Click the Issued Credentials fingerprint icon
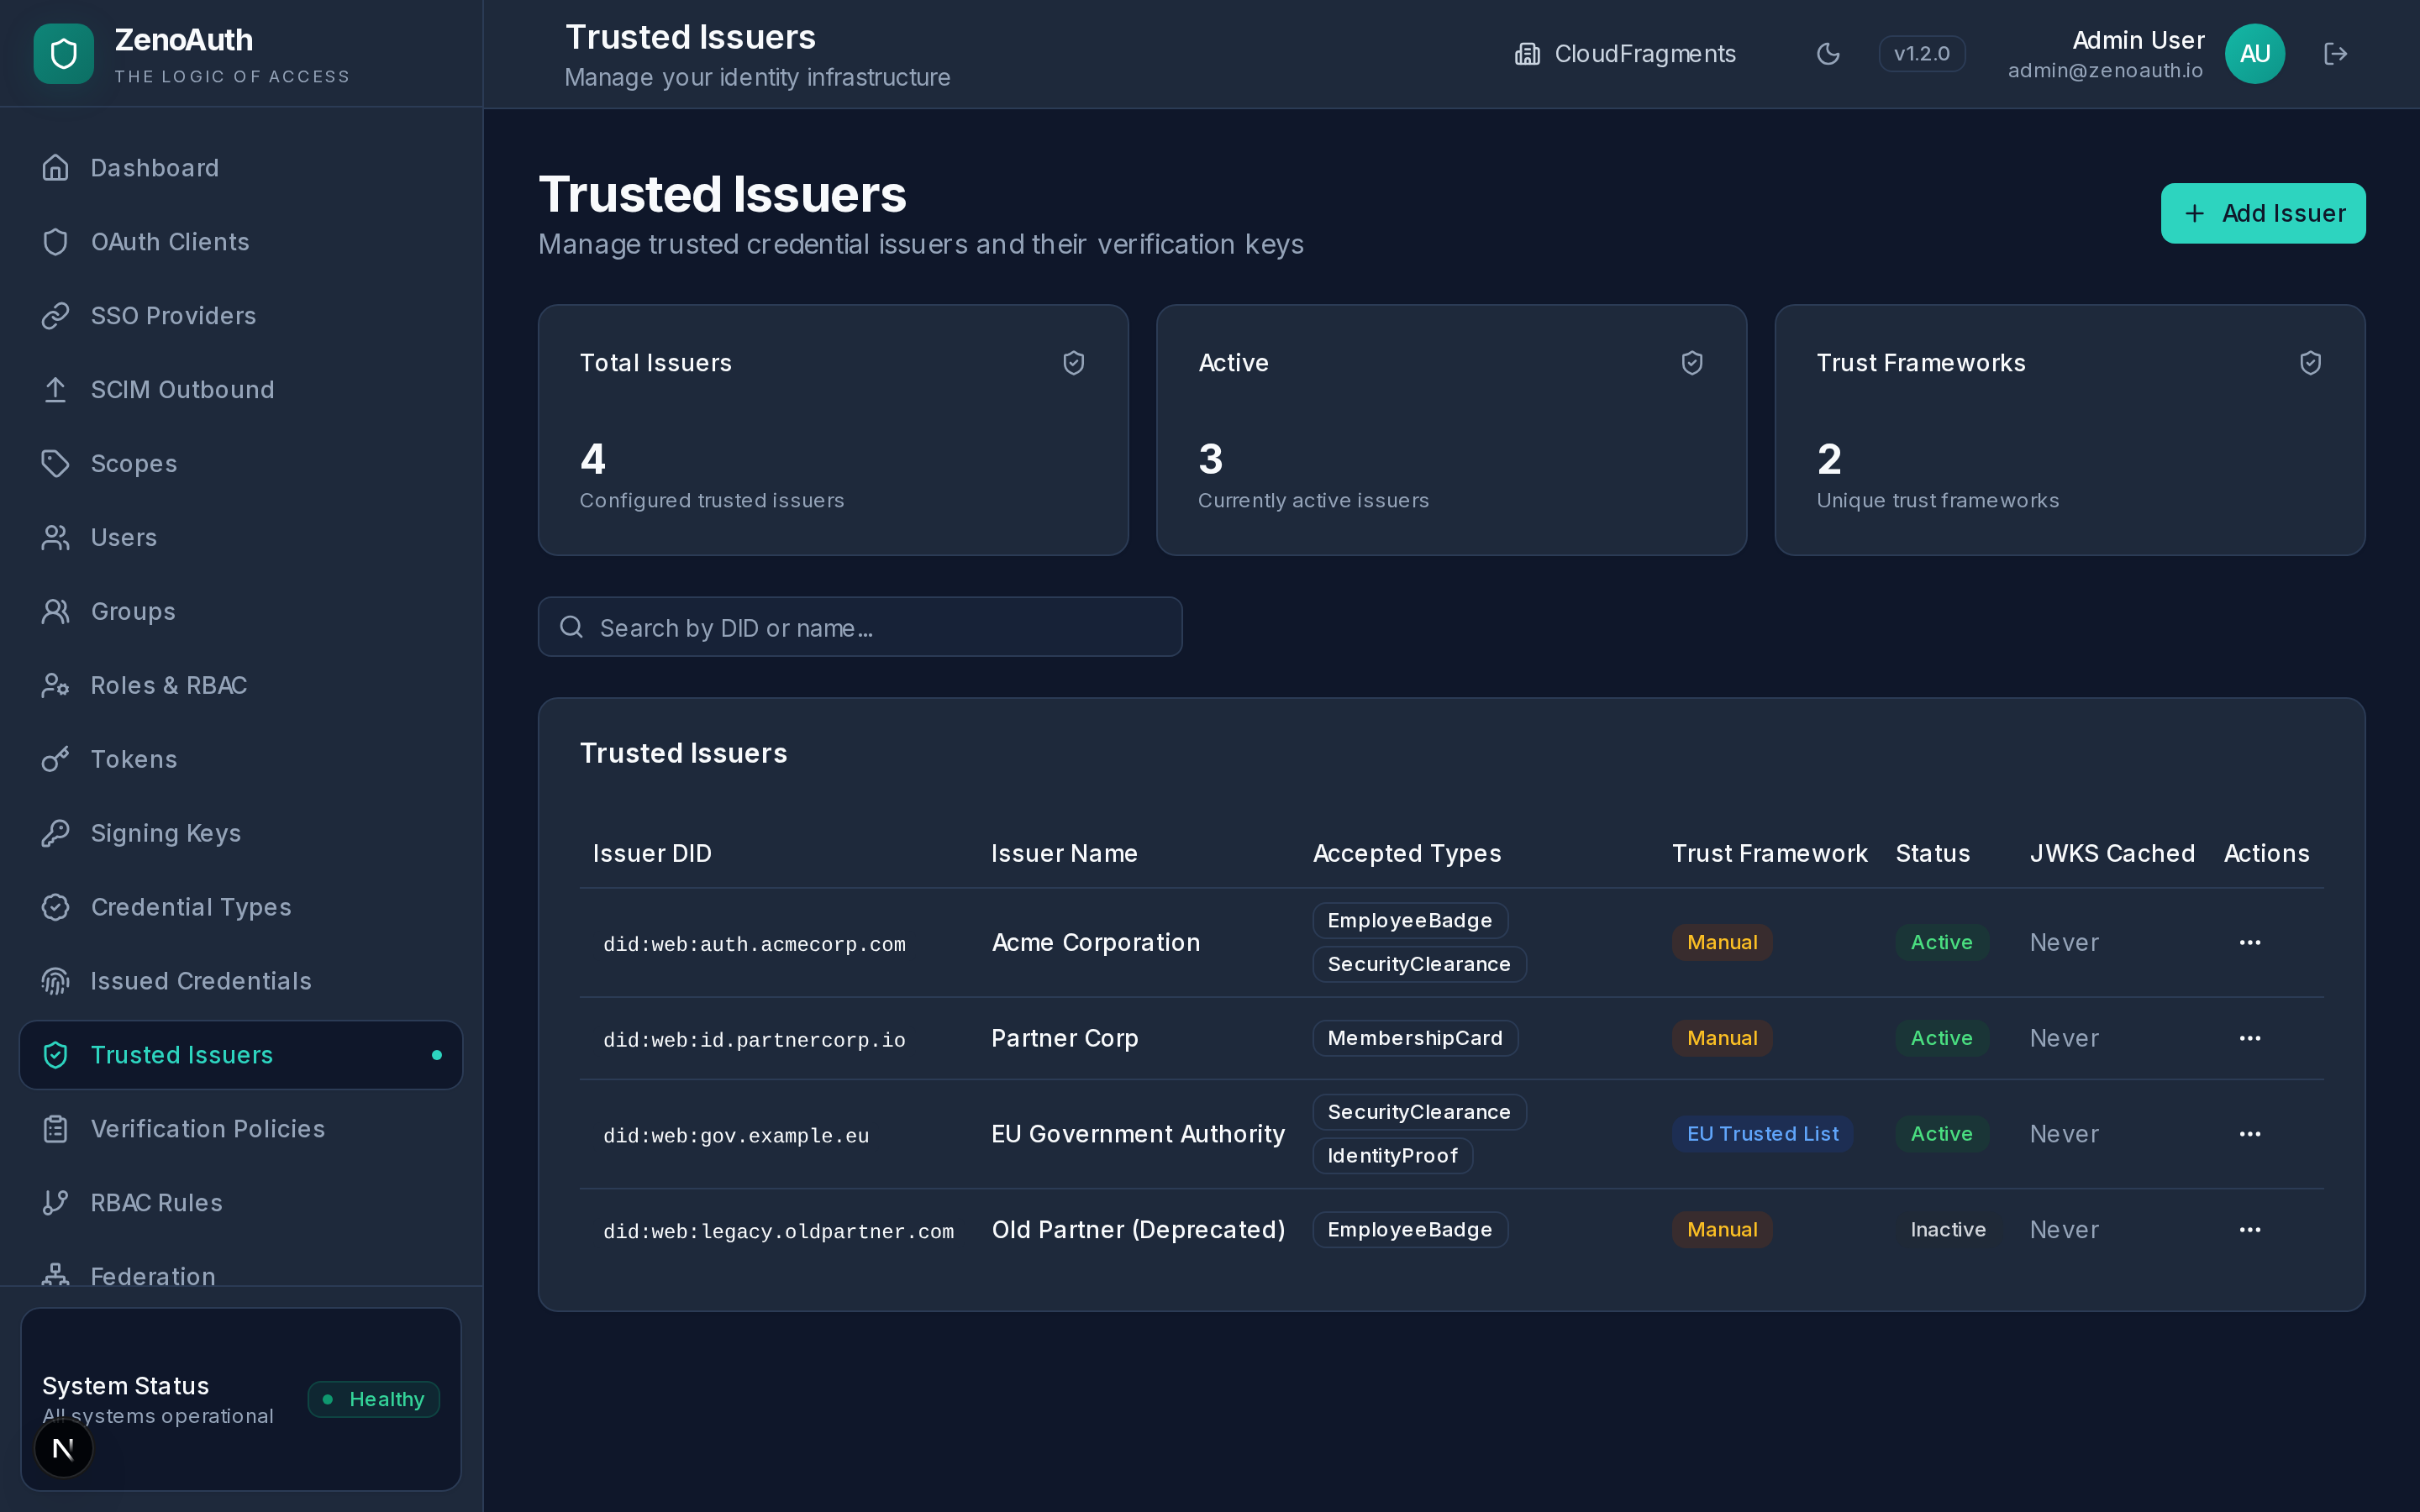The image size is (2420, 1512). (55, 981)
